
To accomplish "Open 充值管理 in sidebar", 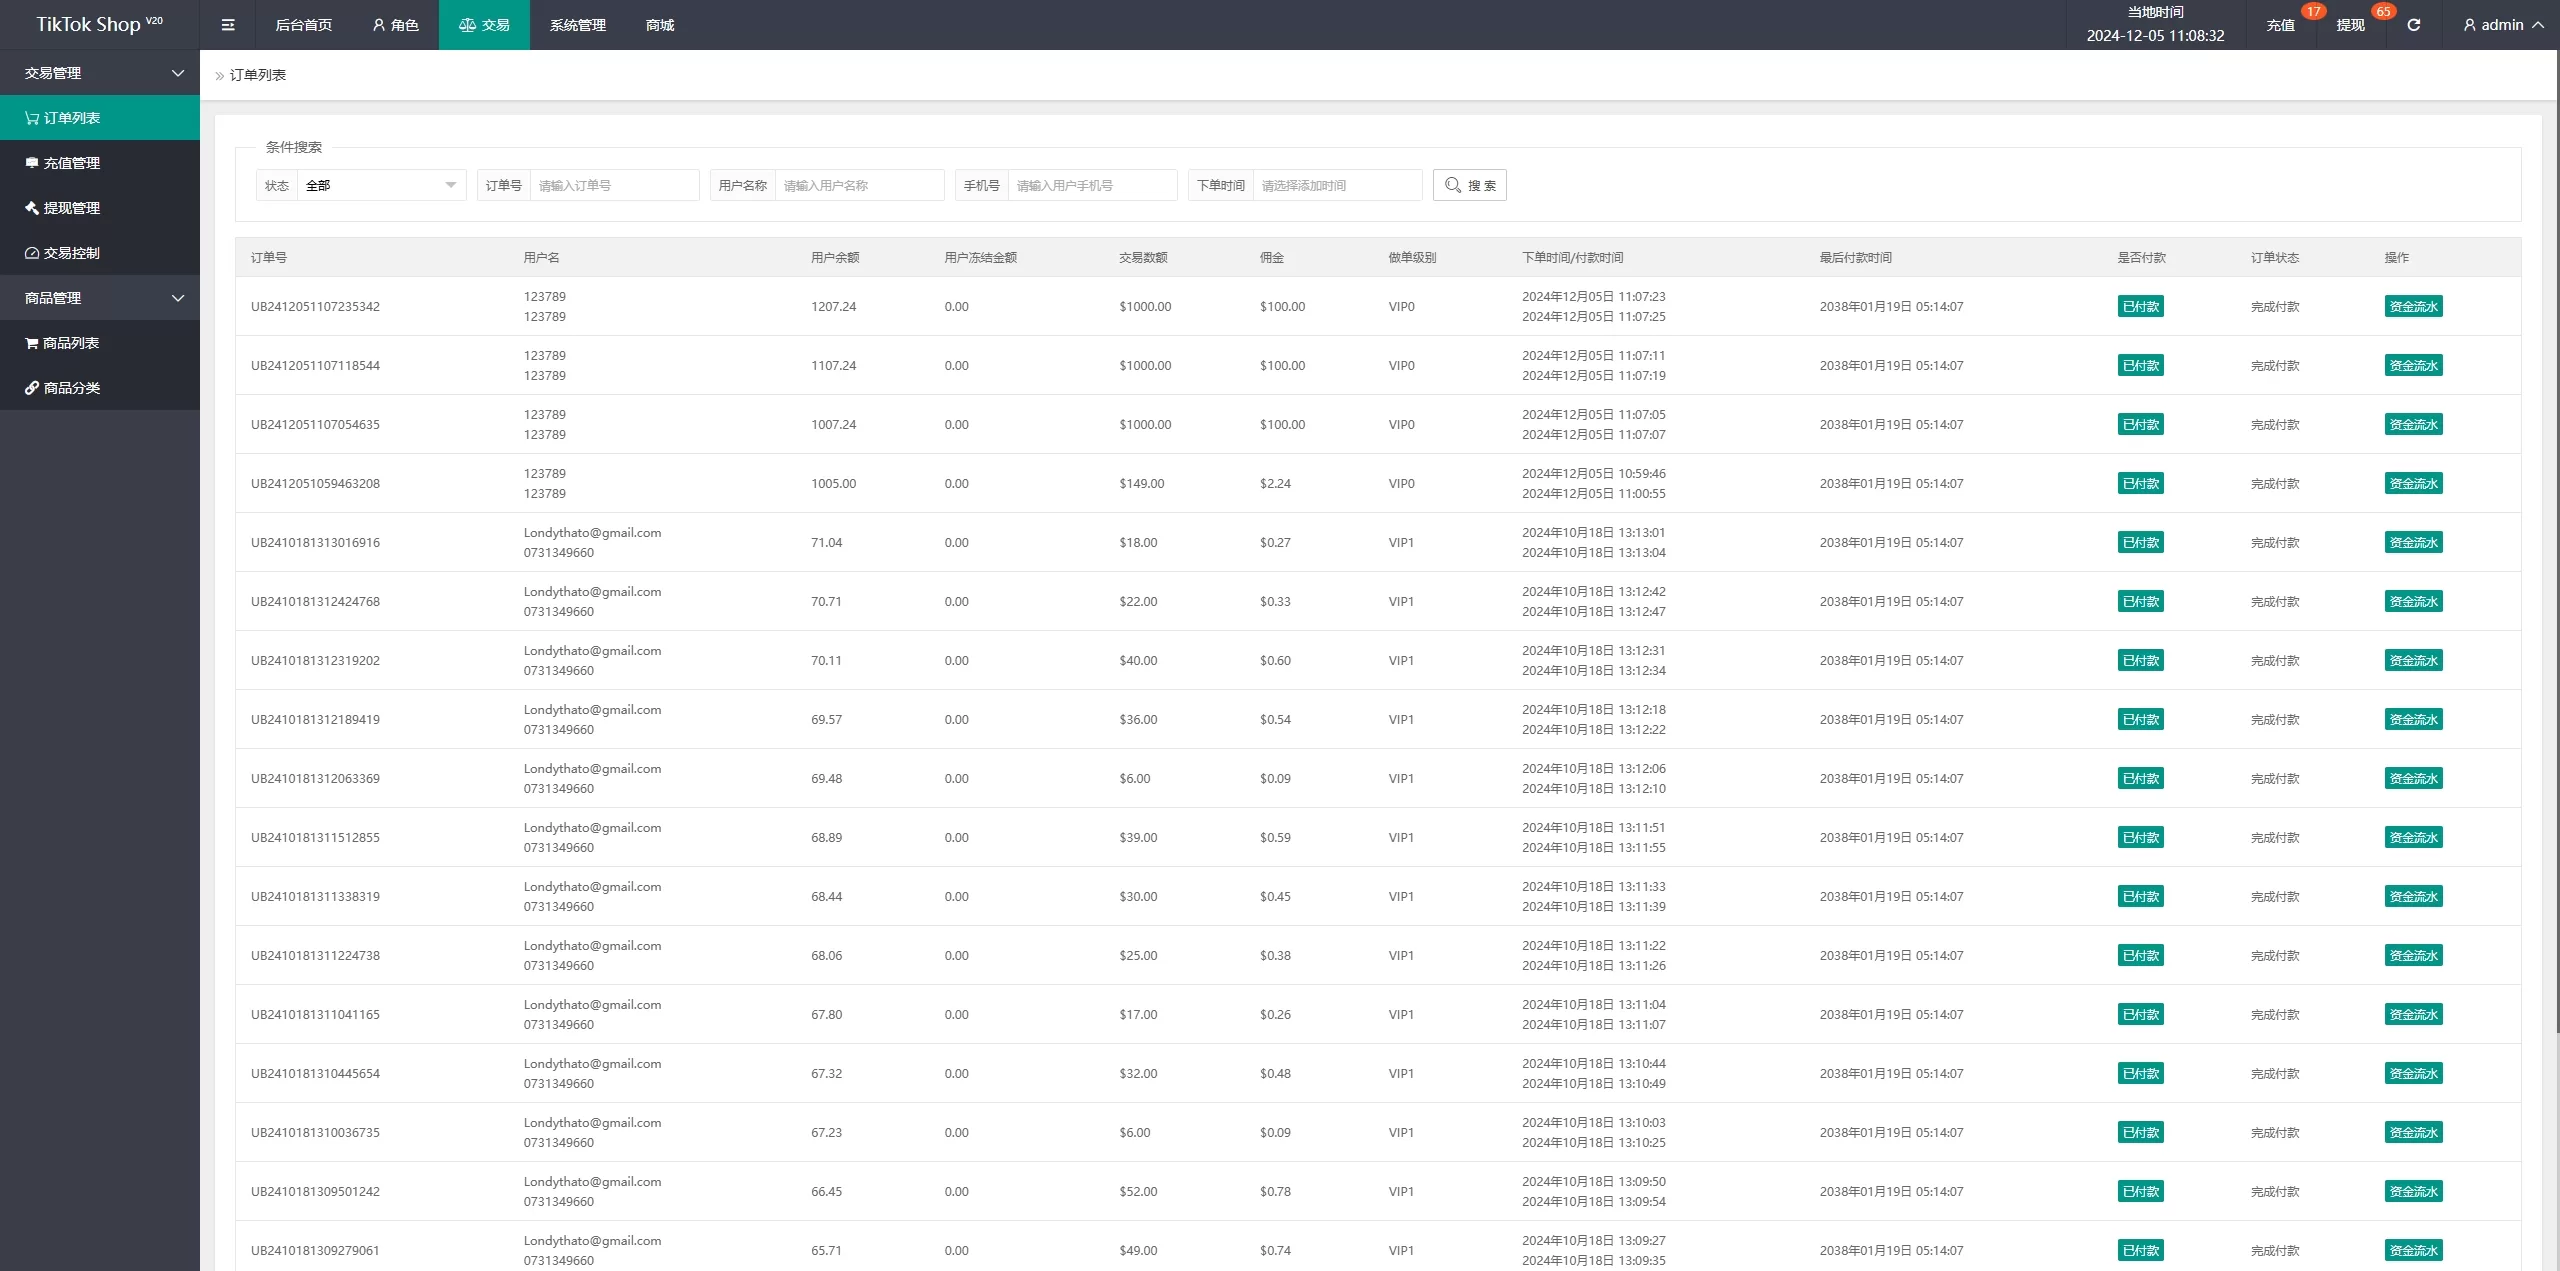I will coord(72,163).
